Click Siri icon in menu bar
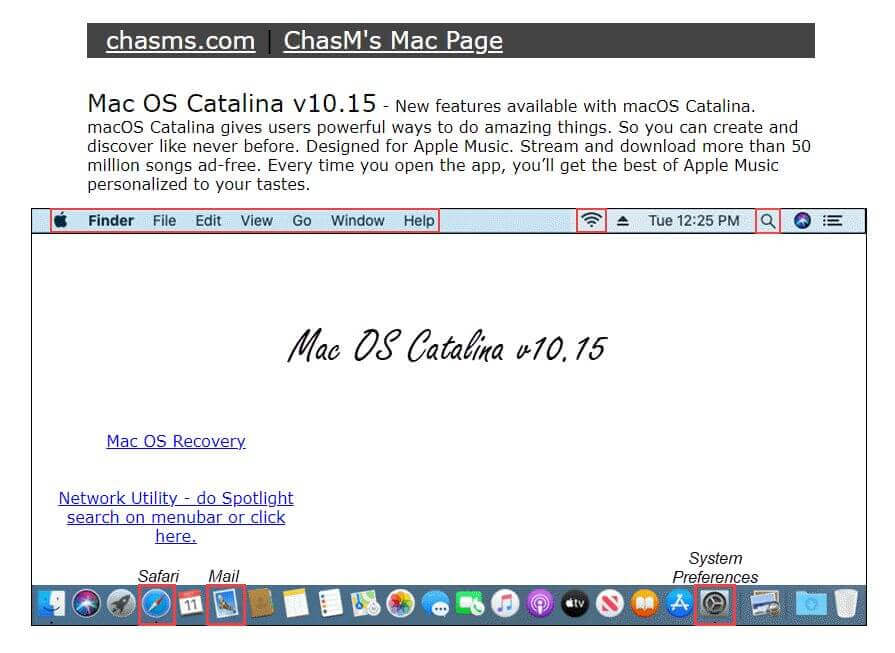This screenshot has width=895, height=653. 802,220
